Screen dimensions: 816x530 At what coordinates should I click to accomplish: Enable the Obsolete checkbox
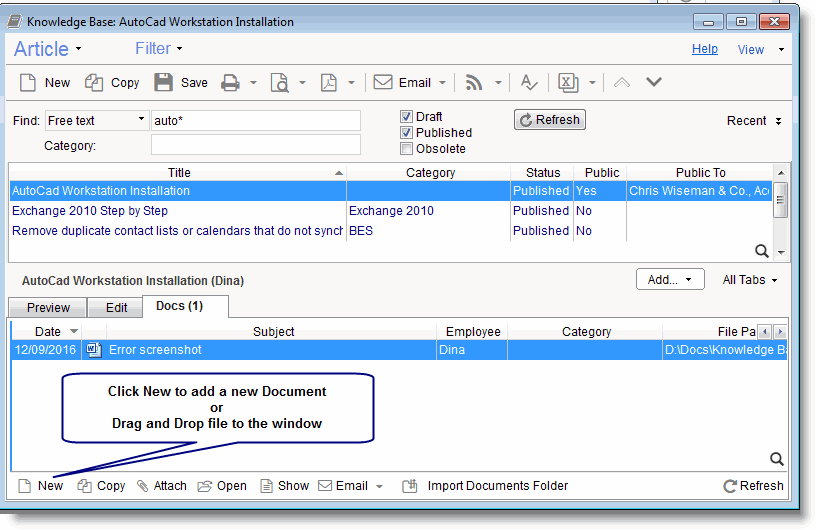pos(406,149)
